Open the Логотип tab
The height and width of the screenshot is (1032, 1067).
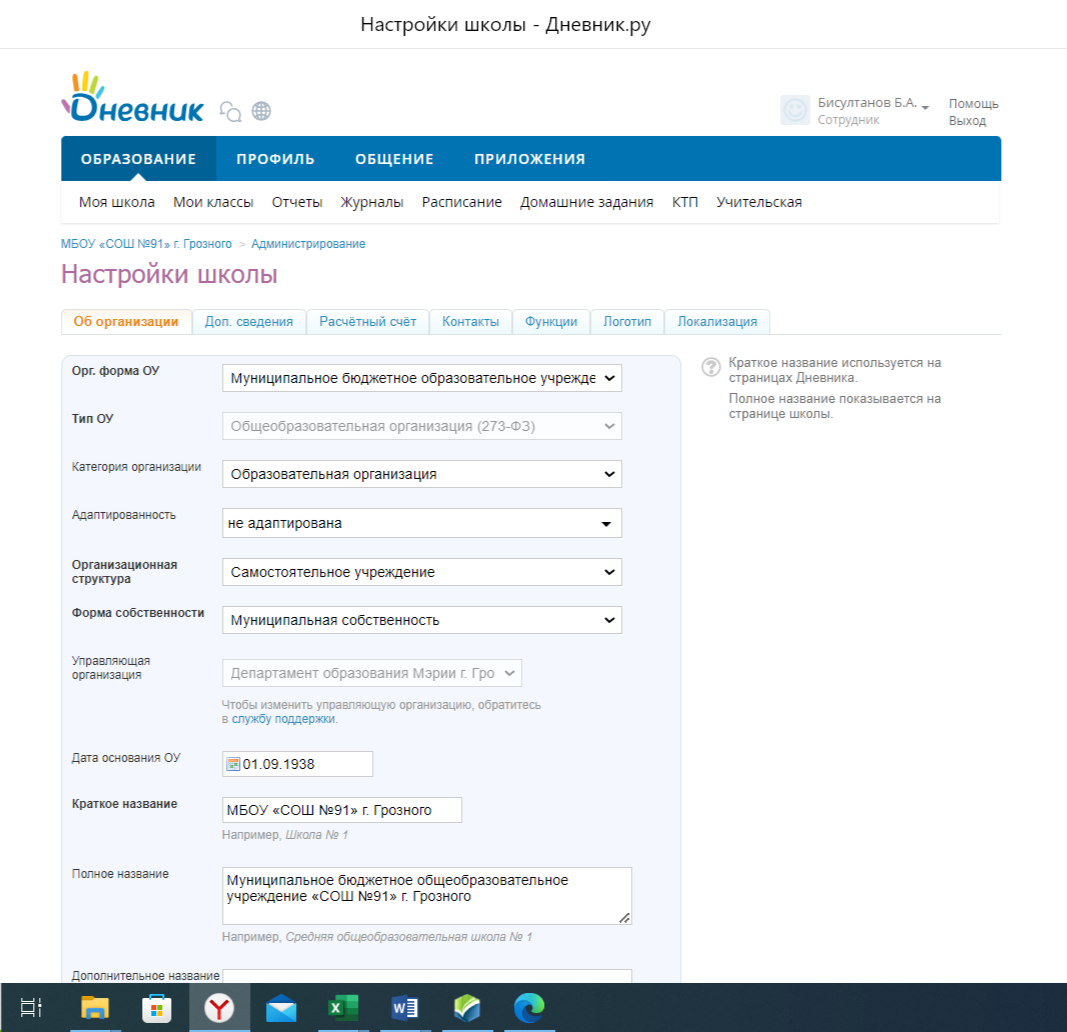tap(627, 321)
